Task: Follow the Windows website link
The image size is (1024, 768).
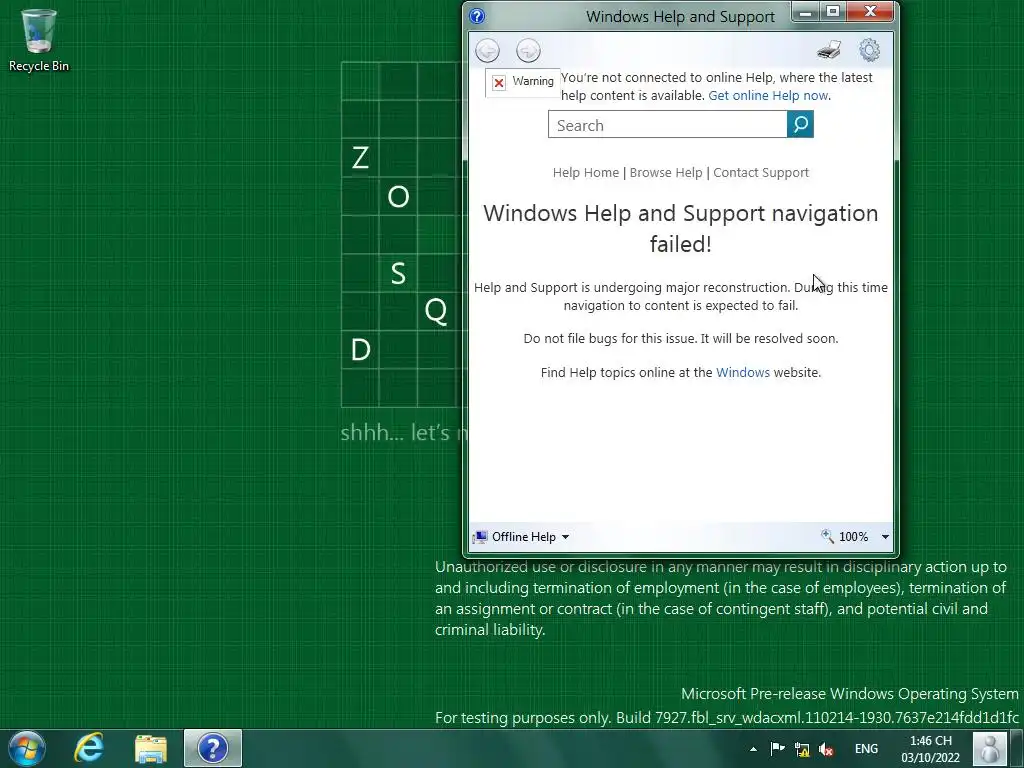Action: click(743, 372)
